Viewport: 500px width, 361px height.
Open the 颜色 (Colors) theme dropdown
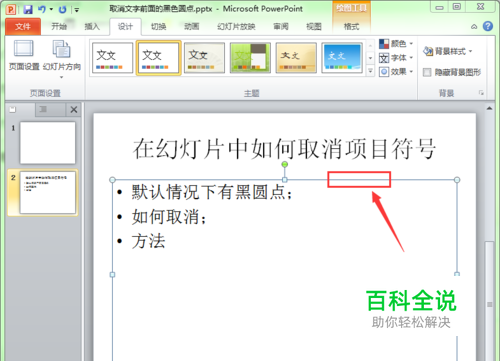(x=397, y=44)
